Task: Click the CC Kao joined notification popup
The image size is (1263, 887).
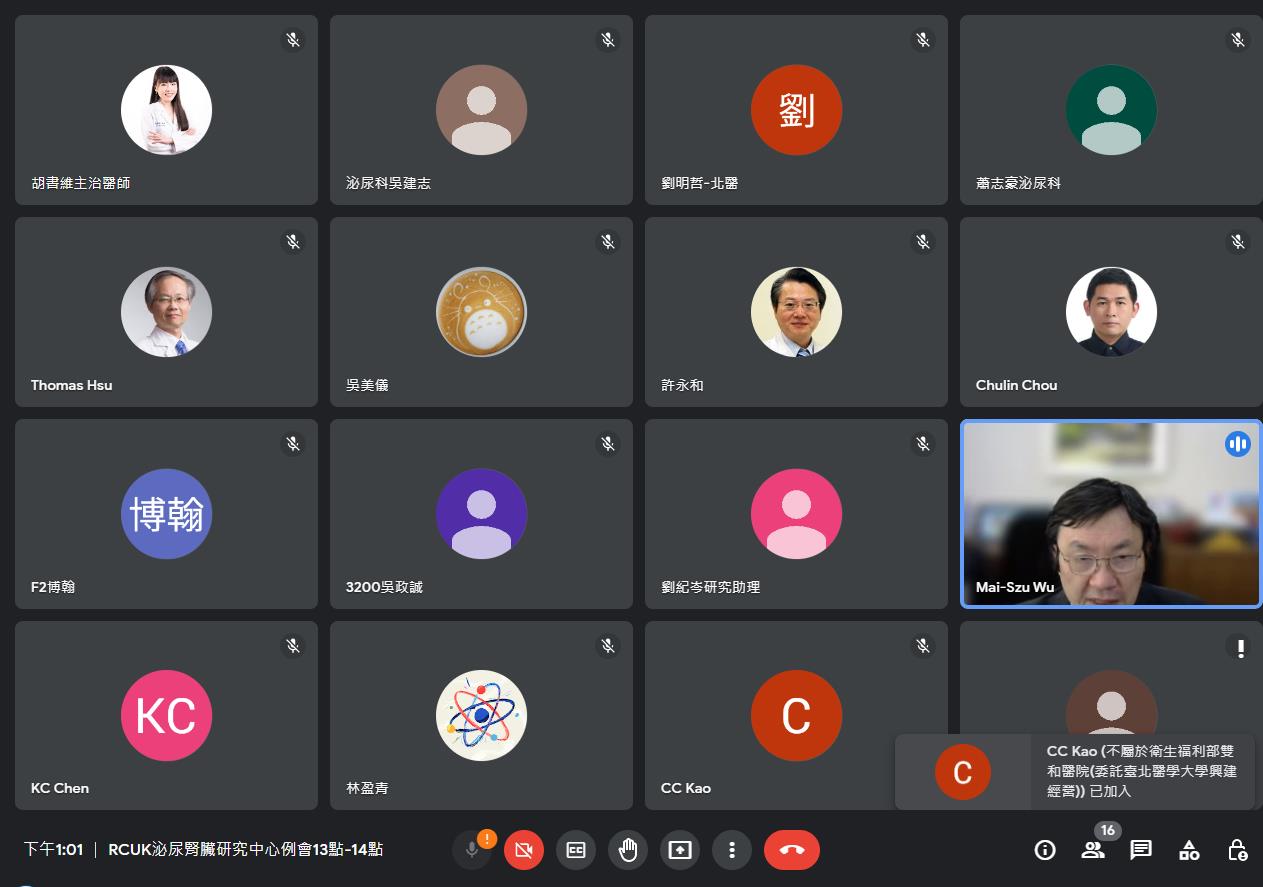Action: [x=1075, y=771]
